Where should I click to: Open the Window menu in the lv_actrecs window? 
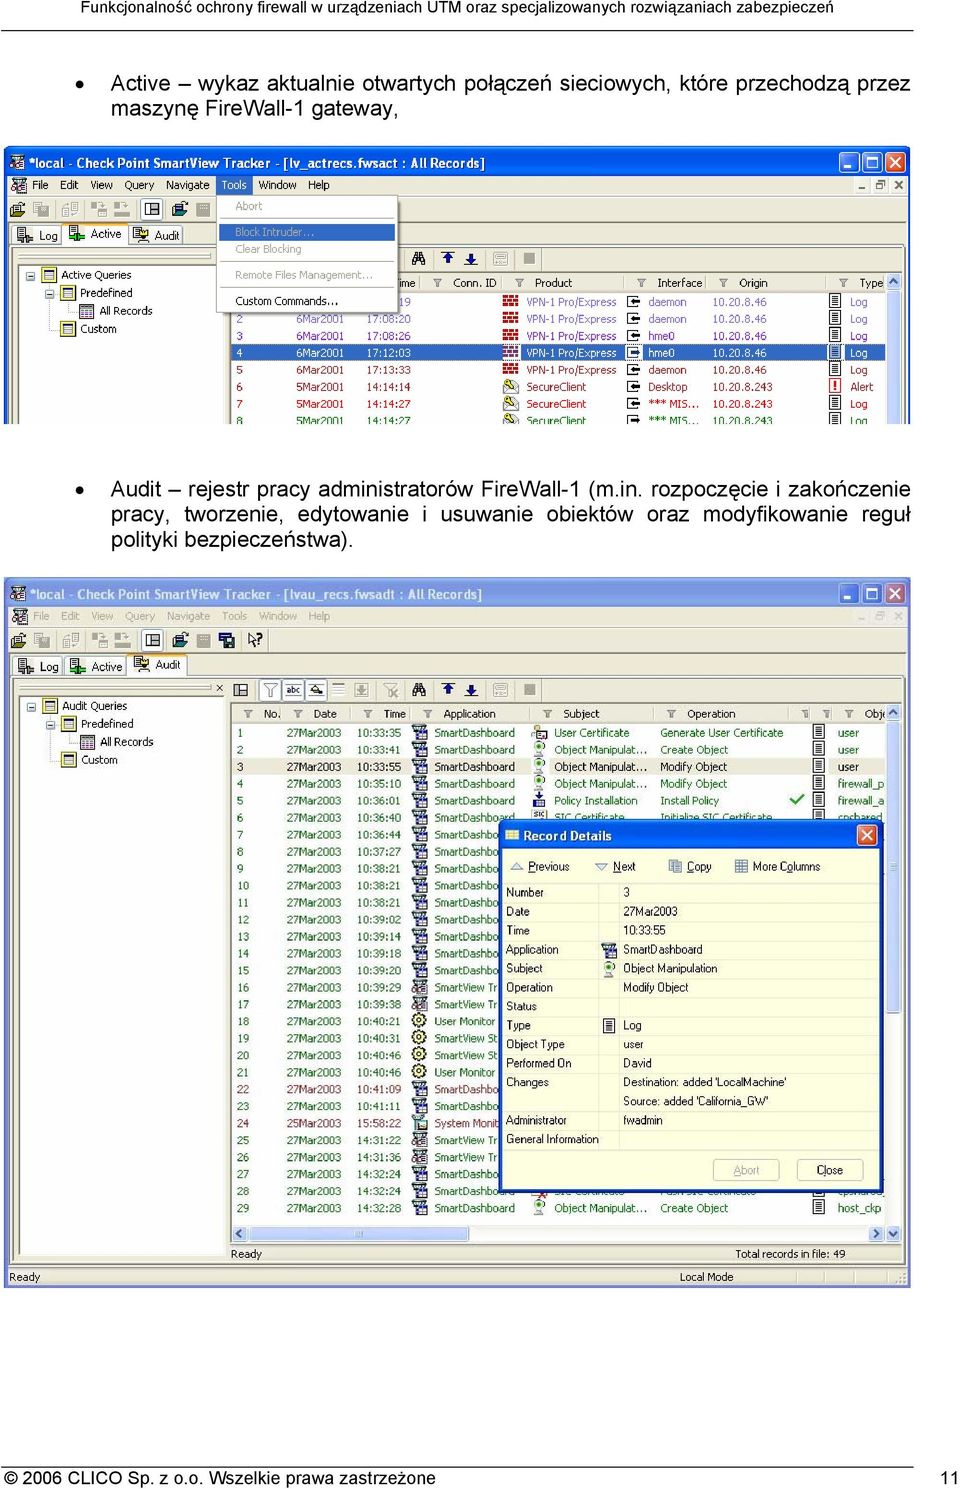(x=277, y=185)
